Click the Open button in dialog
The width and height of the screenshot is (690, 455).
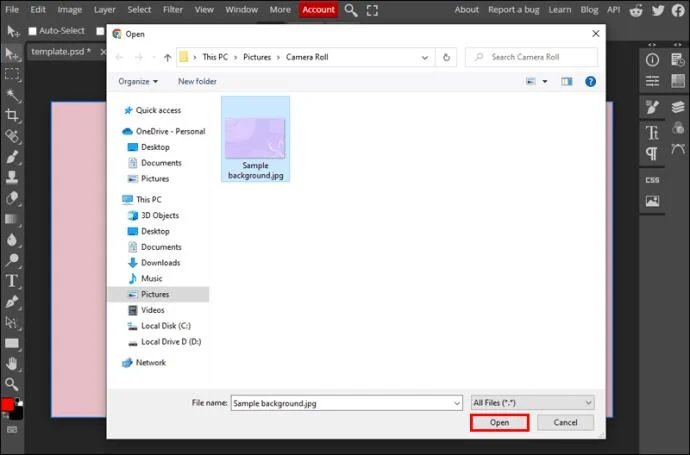pyautogui.click(x=499, y=422)
